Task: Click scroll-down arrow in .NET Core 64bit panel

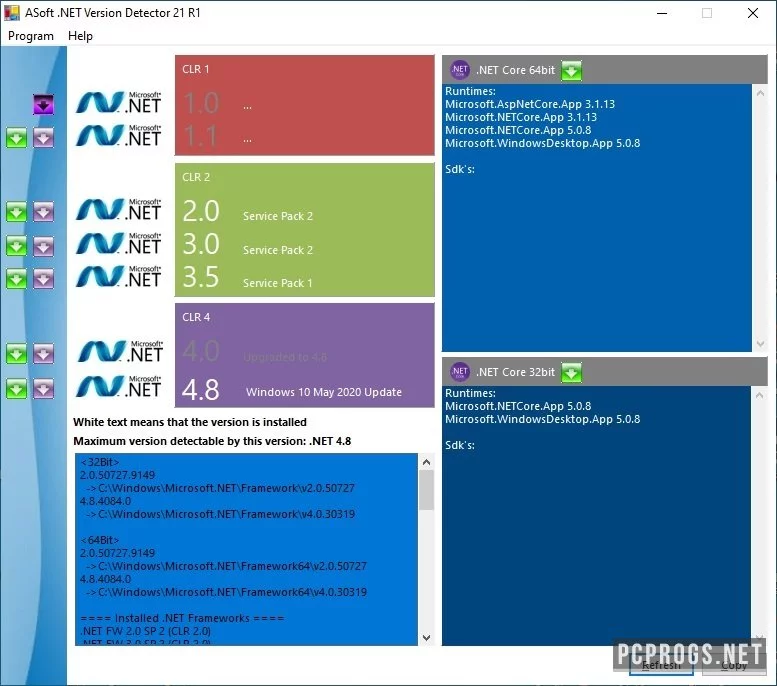Action: [x=760, y=344]
